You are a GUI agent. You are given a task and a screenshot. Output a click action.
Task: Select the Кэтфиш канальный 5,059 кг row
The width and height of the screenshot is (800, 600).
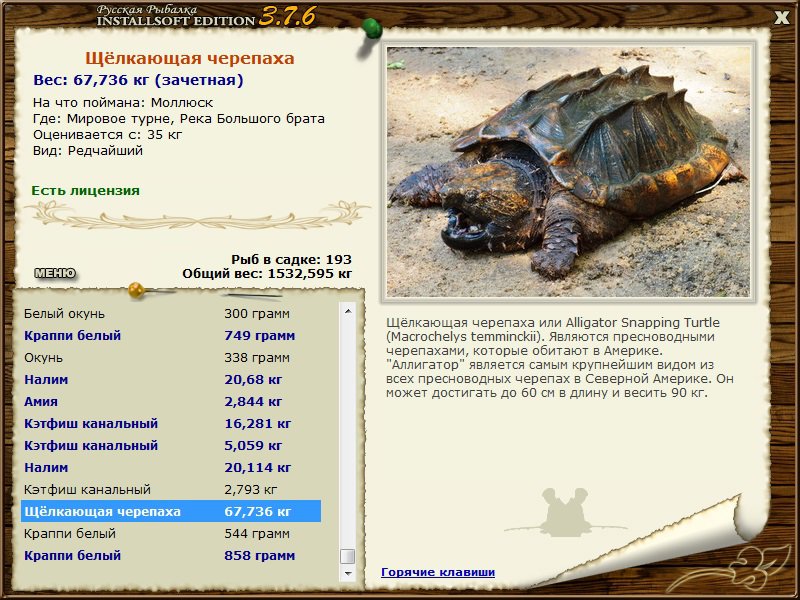point(171,445)
